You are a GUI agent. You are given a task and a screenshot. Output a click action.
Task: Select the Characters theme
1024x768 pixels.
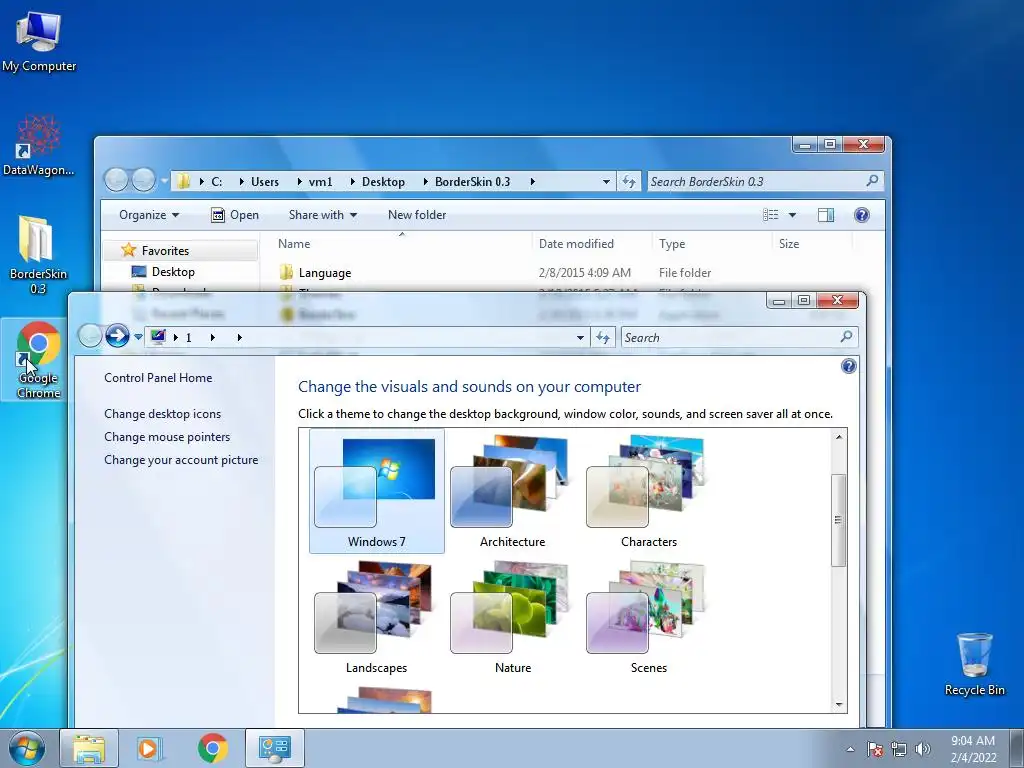coord(648,491)
